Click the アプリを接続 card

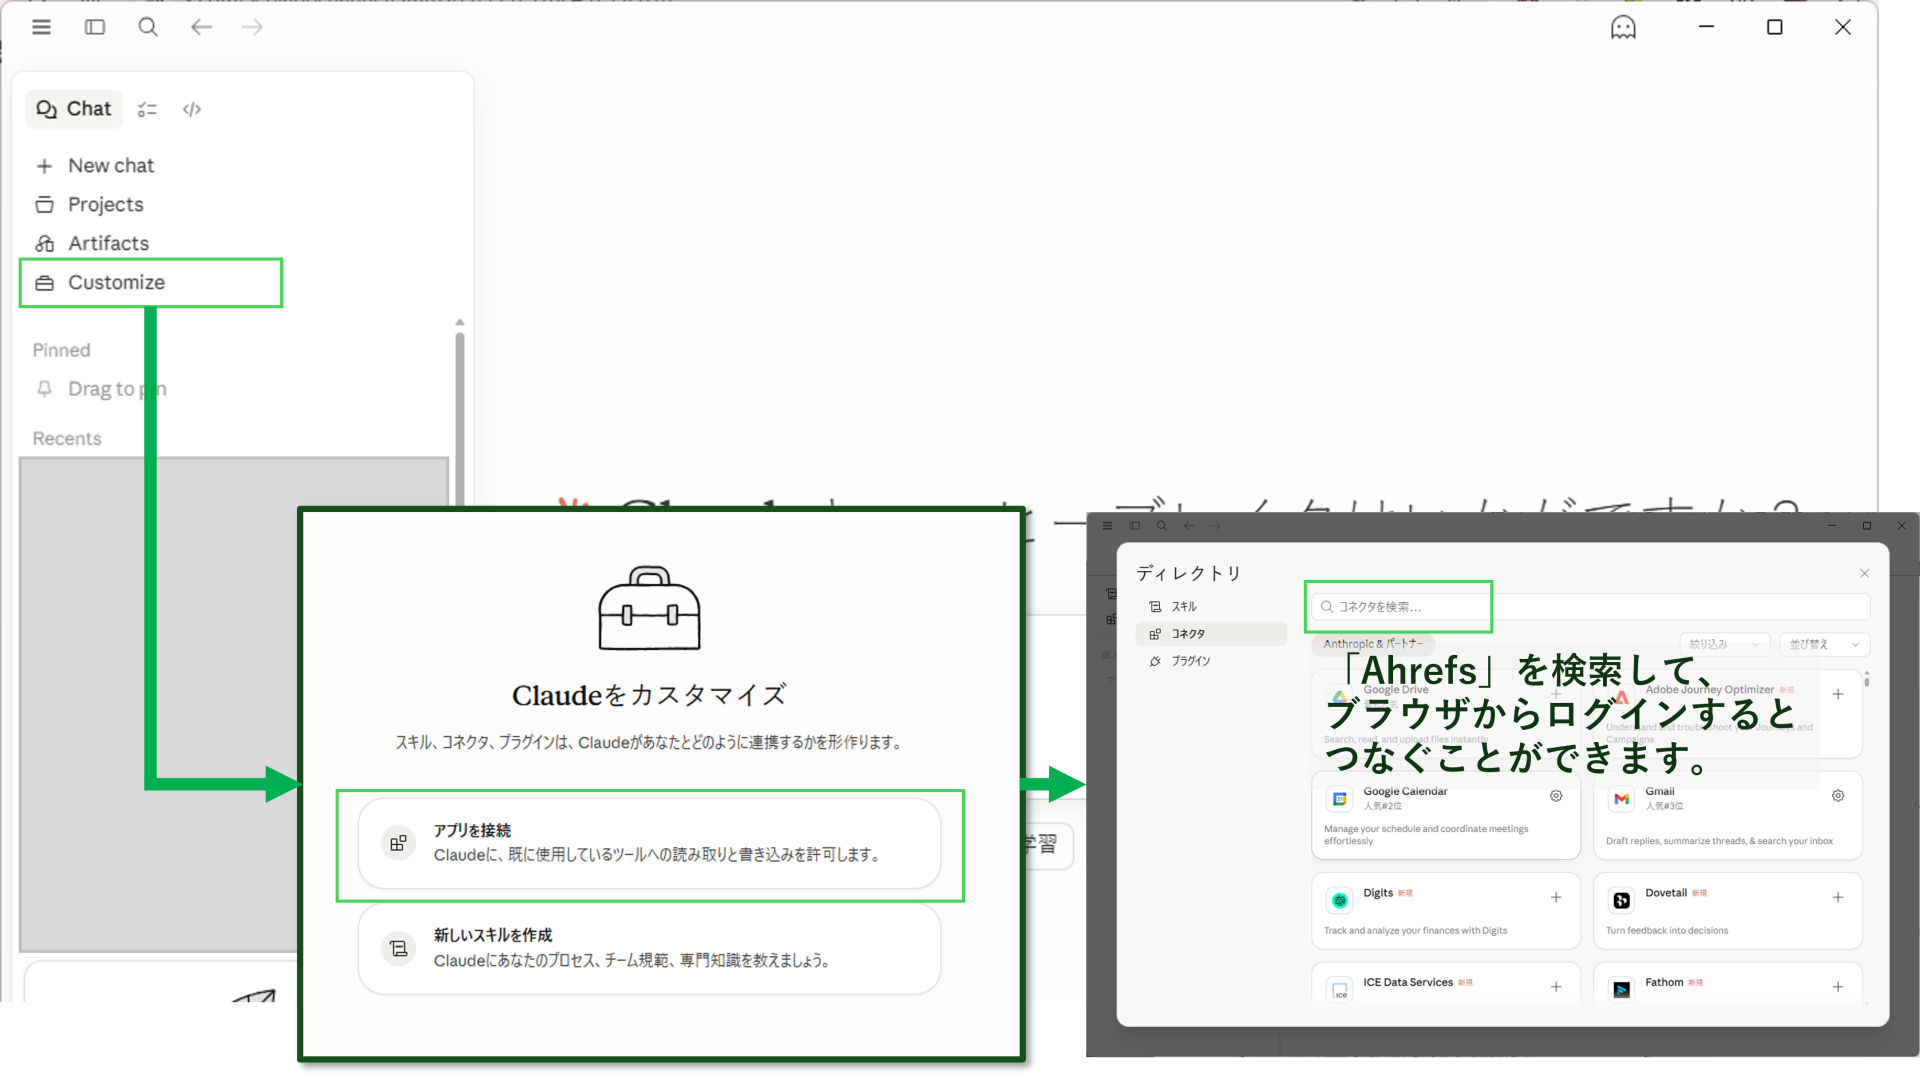[649, 843]
